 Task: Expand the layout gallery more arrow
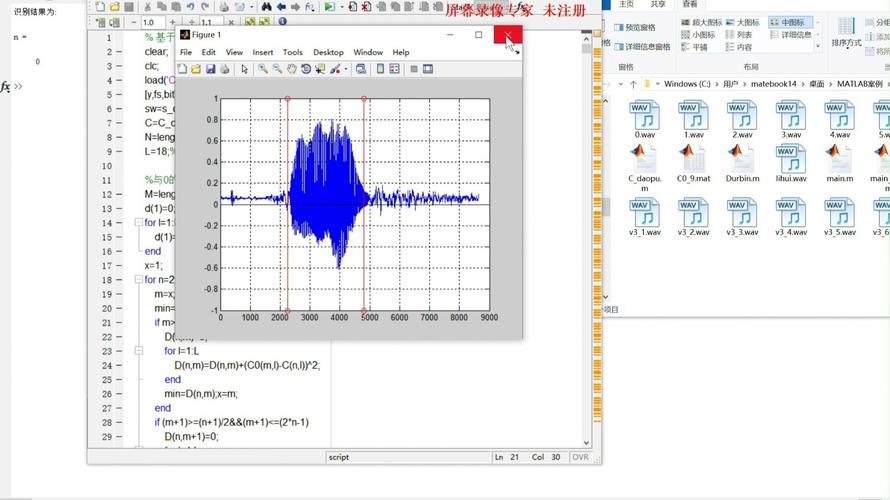818,47
